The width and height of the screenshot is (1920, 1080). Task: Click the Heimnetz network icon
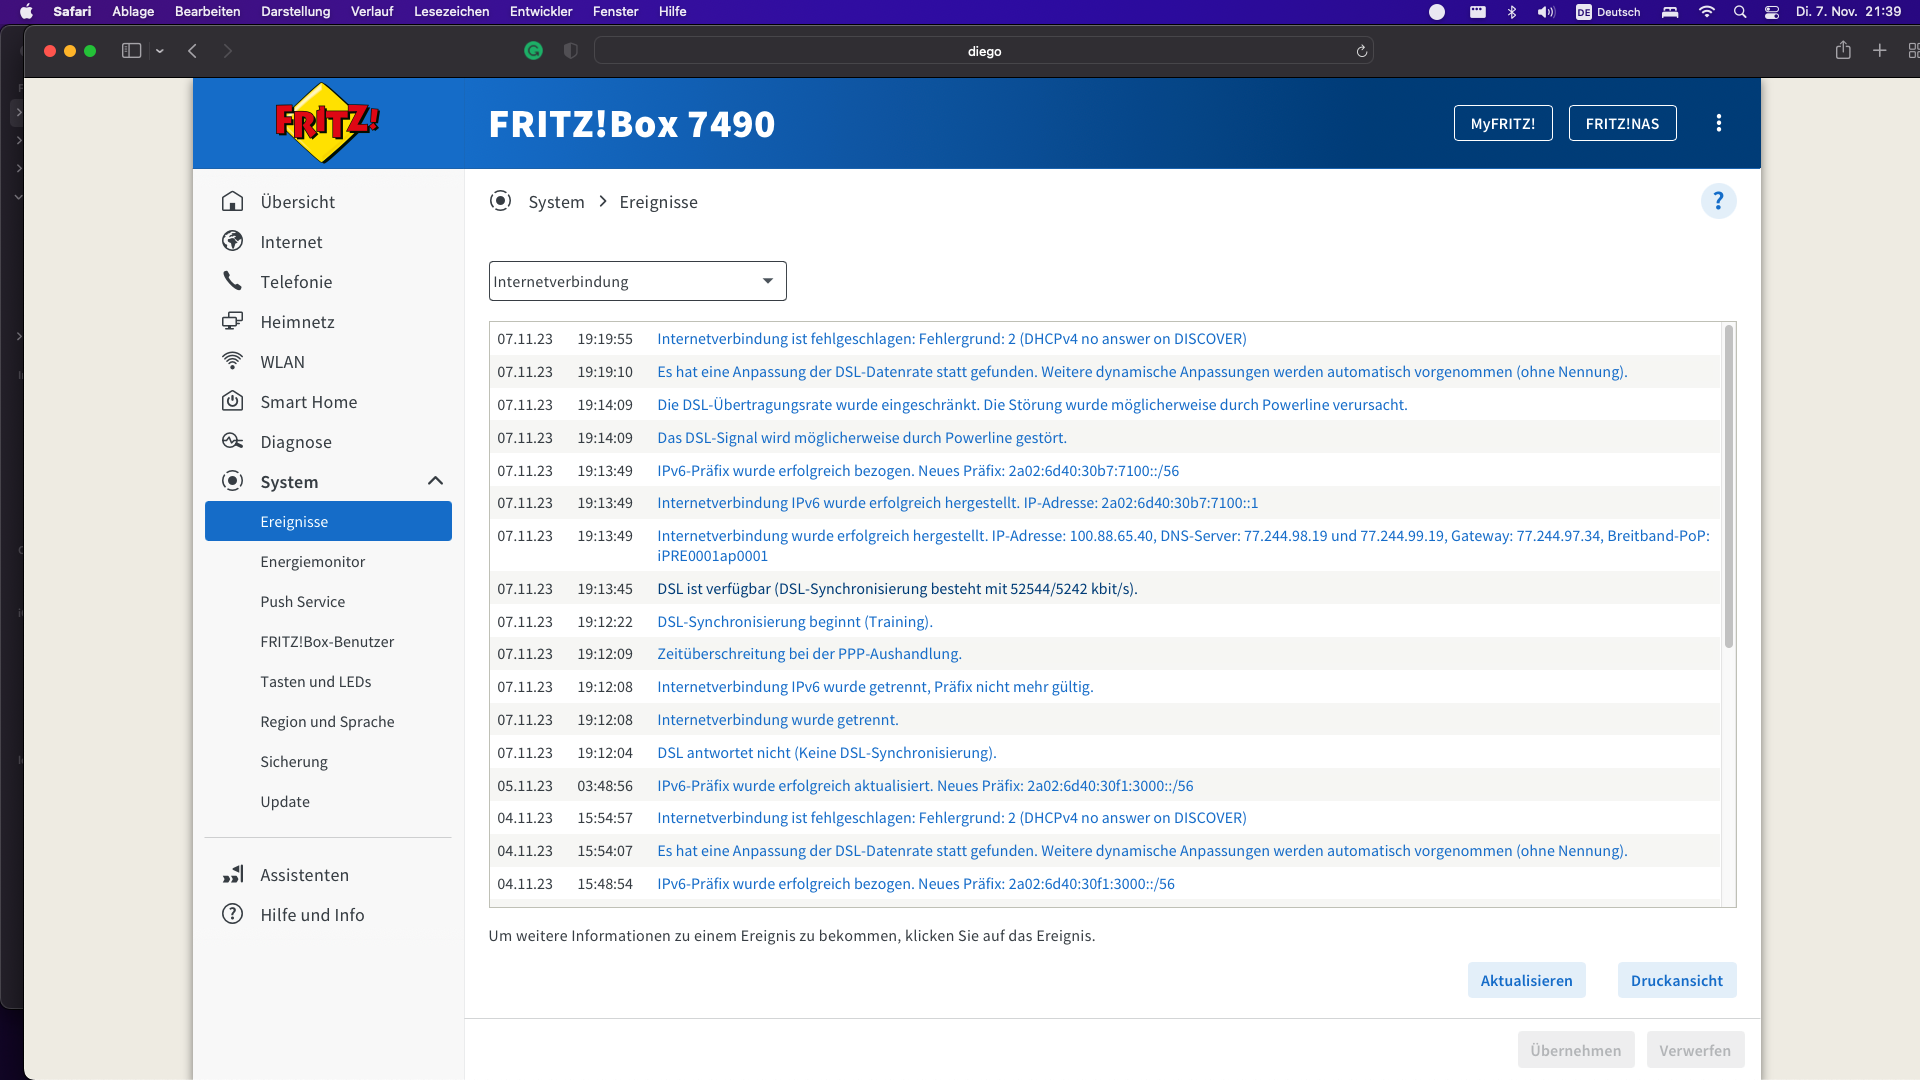coord(232,321)
